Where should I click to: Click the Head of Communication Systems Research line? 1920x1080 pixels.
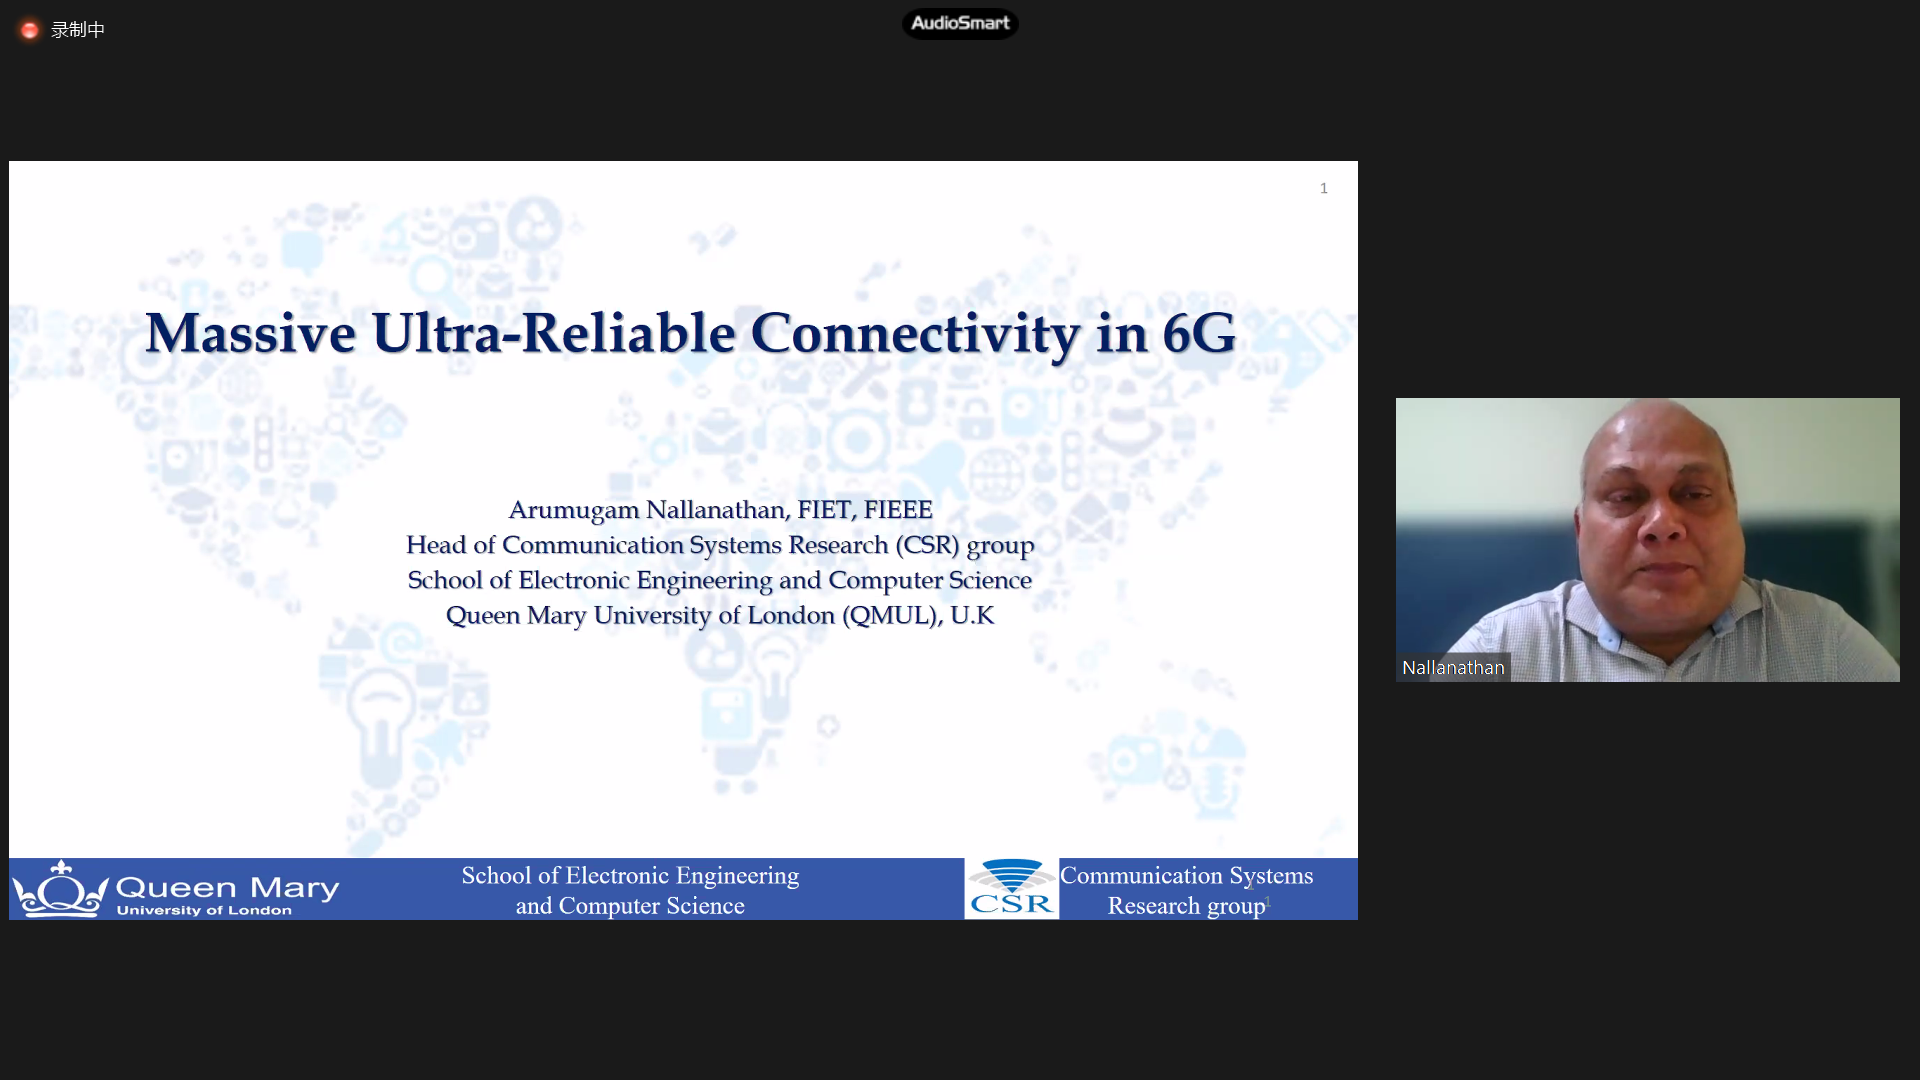[x=720, y=545]
